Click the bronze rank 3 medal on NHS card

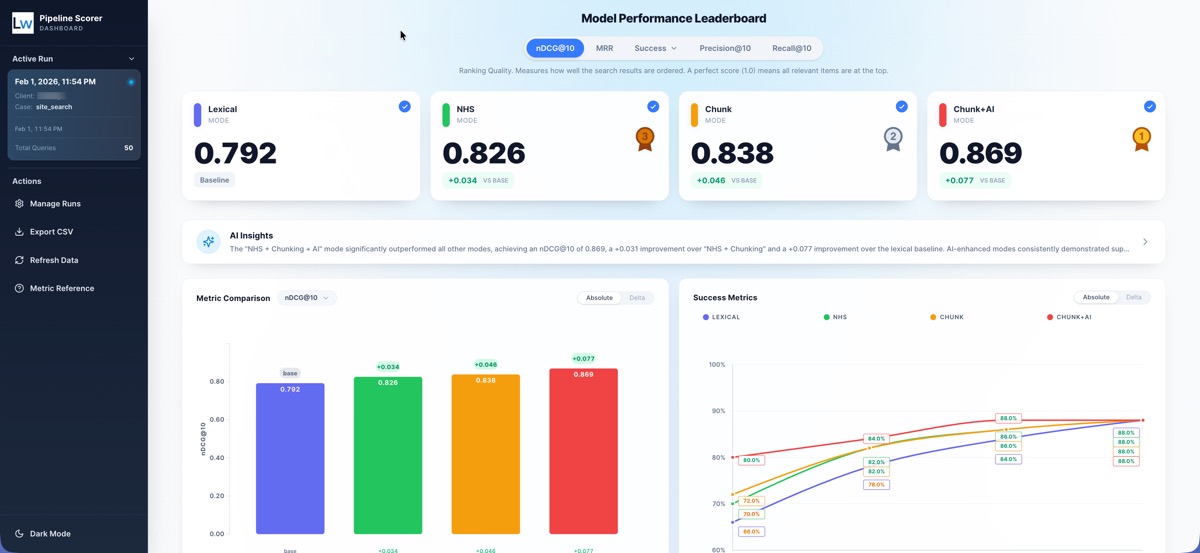(x=645, y=139)
